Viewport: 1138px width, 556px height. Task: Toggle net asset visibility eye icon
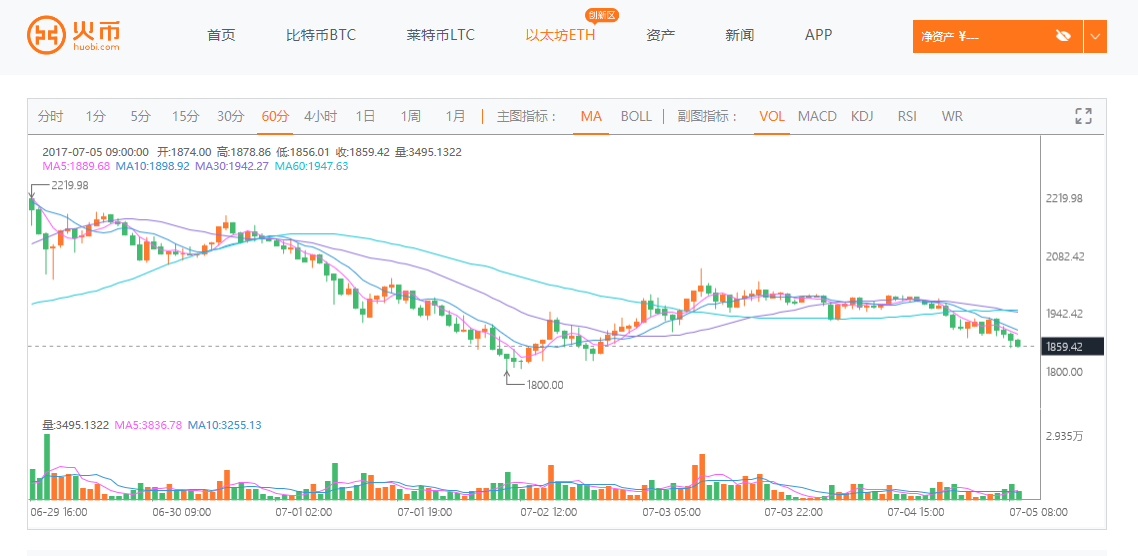(x=1062, y=37)
